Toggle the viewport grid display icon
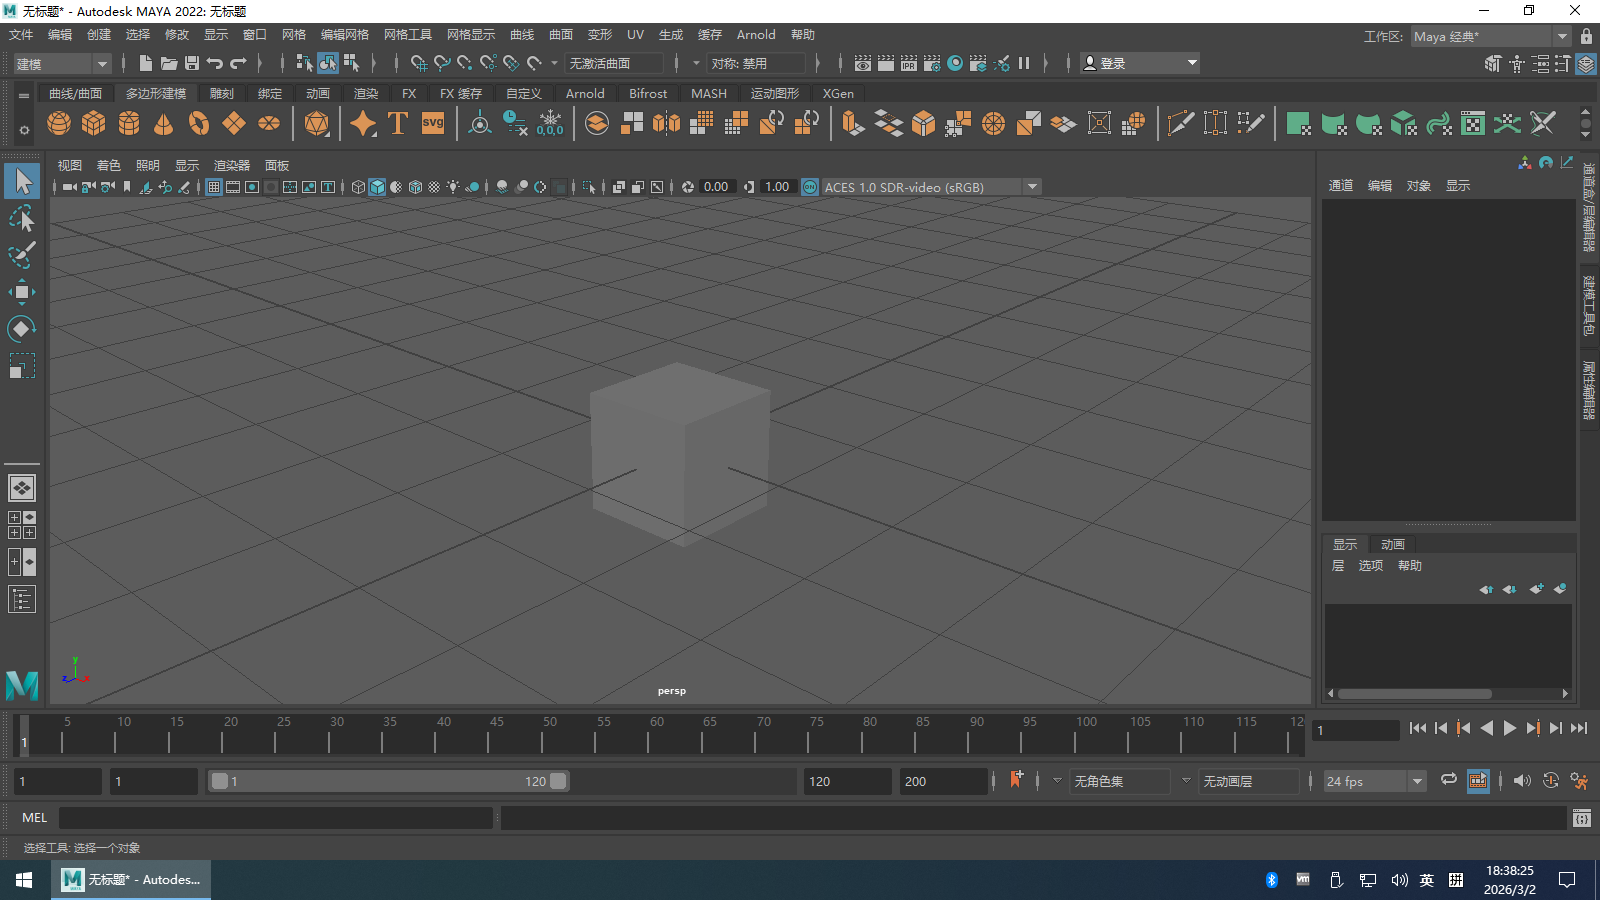1600x900 pixels. (x=214, y=187)
